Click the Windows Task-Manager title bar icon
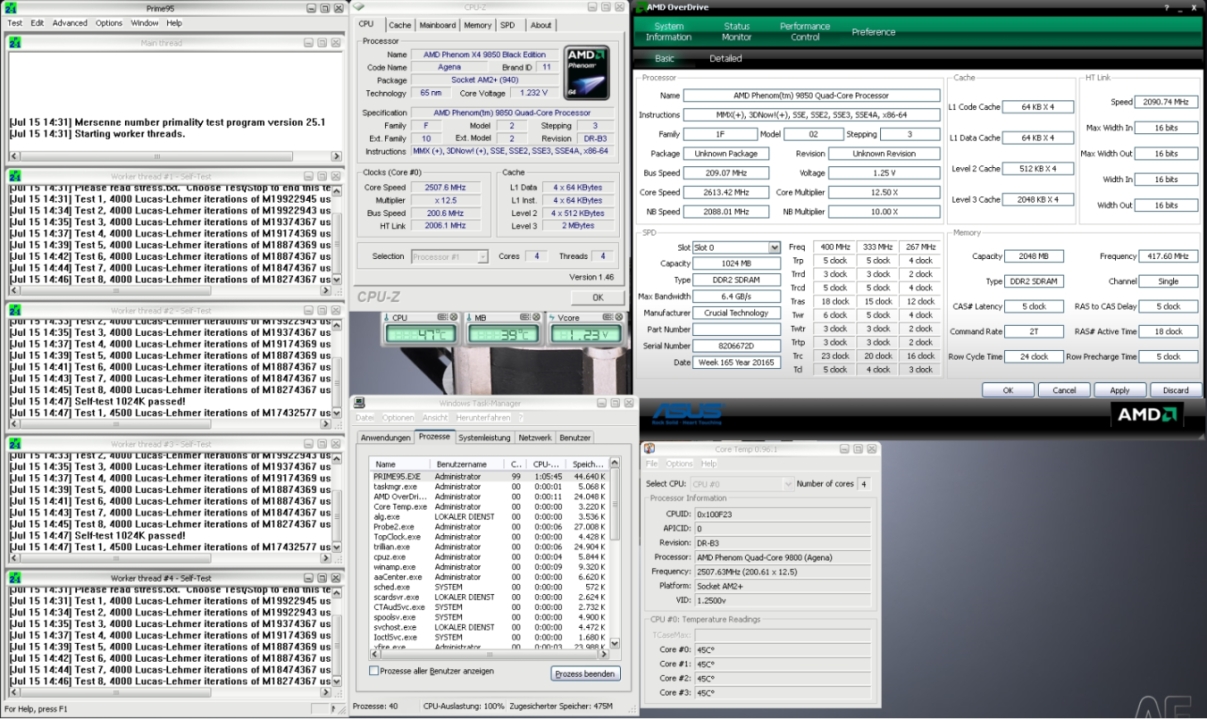The image size is (1207, 719). point(360,402)
